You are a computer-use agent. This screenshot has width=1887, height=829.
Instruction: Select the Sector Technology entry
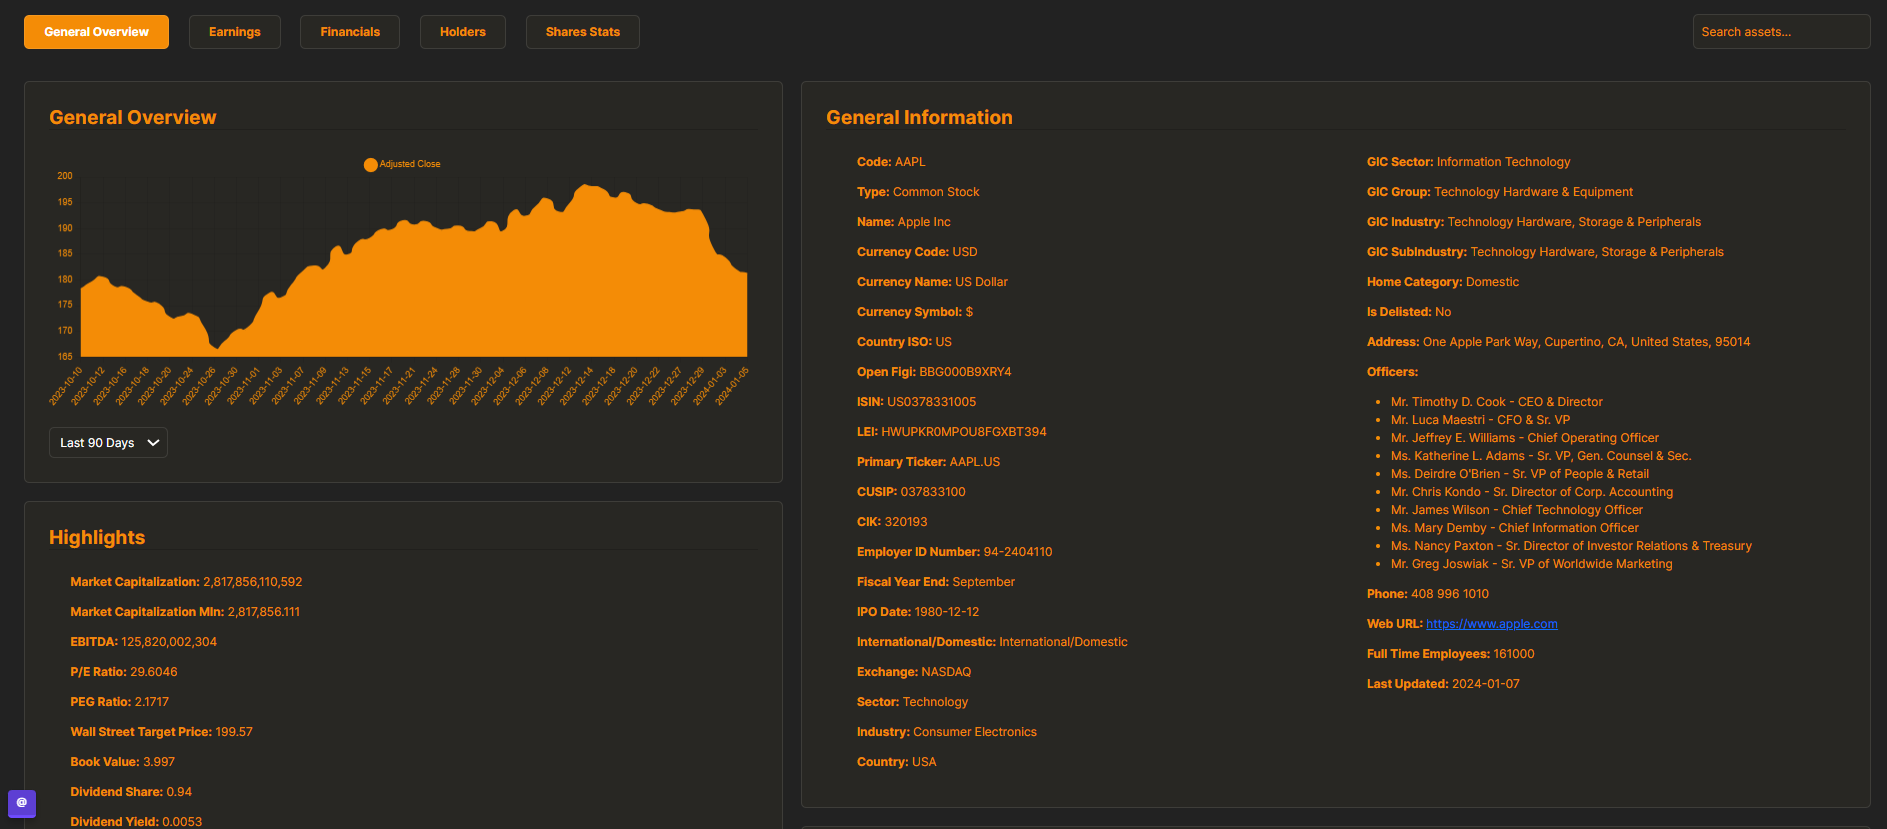(x=913, y=702)
